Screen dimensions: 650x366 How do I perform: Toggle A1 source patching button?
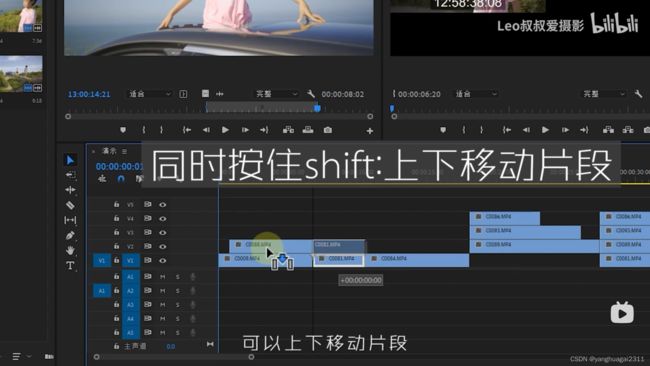(x=102, y=291)
